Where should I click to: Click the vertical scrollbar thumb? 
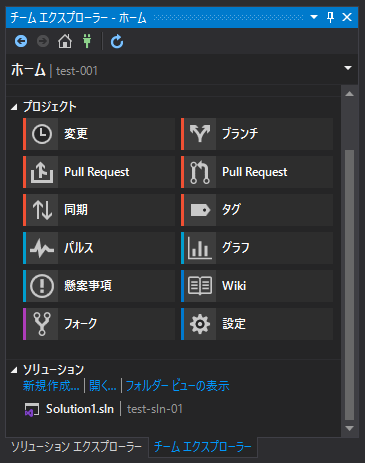349,285
